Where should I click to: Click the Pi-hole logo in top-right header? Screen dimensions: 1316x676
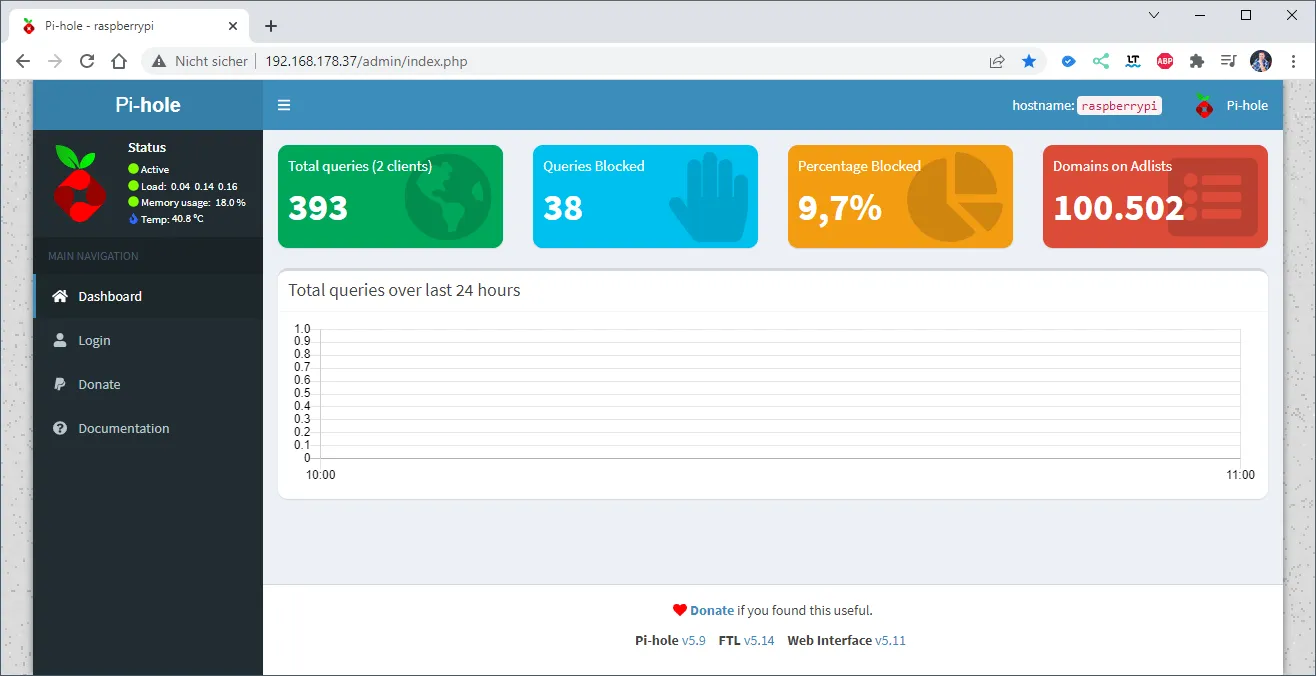(x=1204, y=105)
